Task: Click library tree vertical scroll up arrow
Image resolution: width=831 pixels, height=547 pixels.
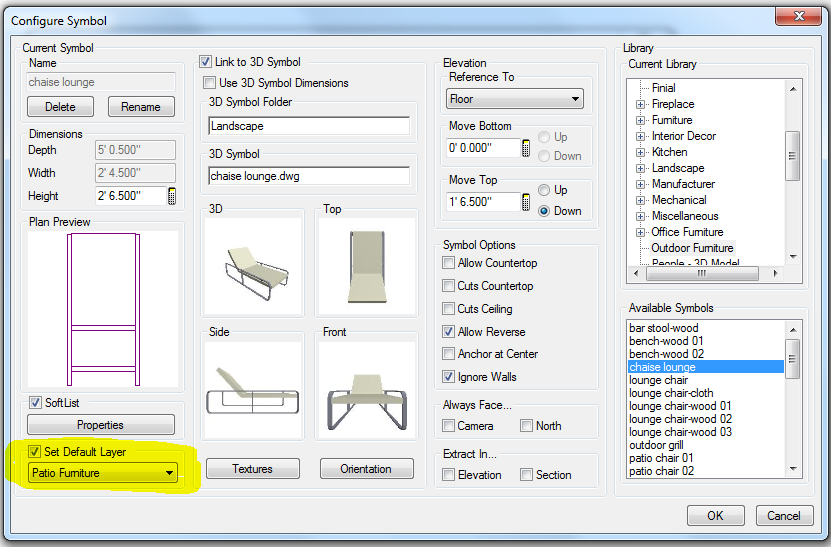Action: [793, 89]
